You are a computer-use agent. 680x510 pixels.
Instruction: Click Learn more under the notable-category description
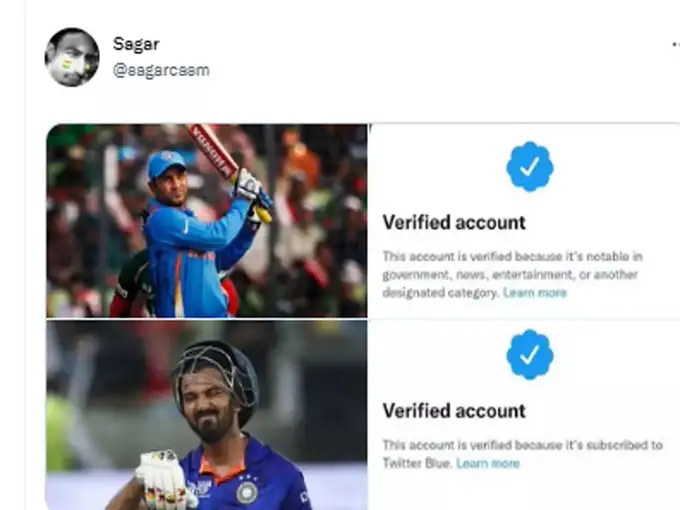tap(534, 293)
